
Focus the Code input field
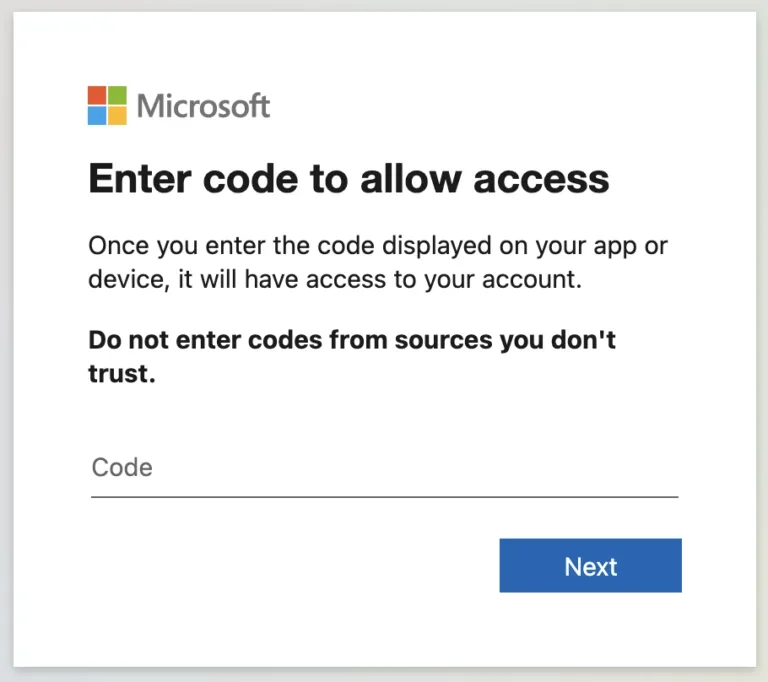click(x=384, y=468)
